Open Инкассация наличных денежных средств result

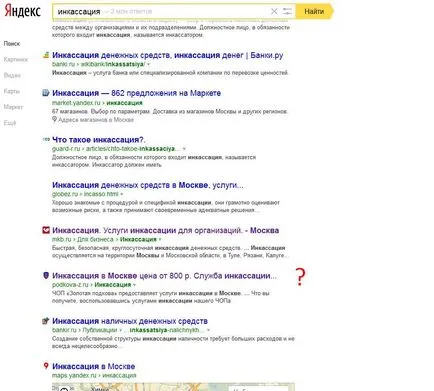[x=130, y=321]
